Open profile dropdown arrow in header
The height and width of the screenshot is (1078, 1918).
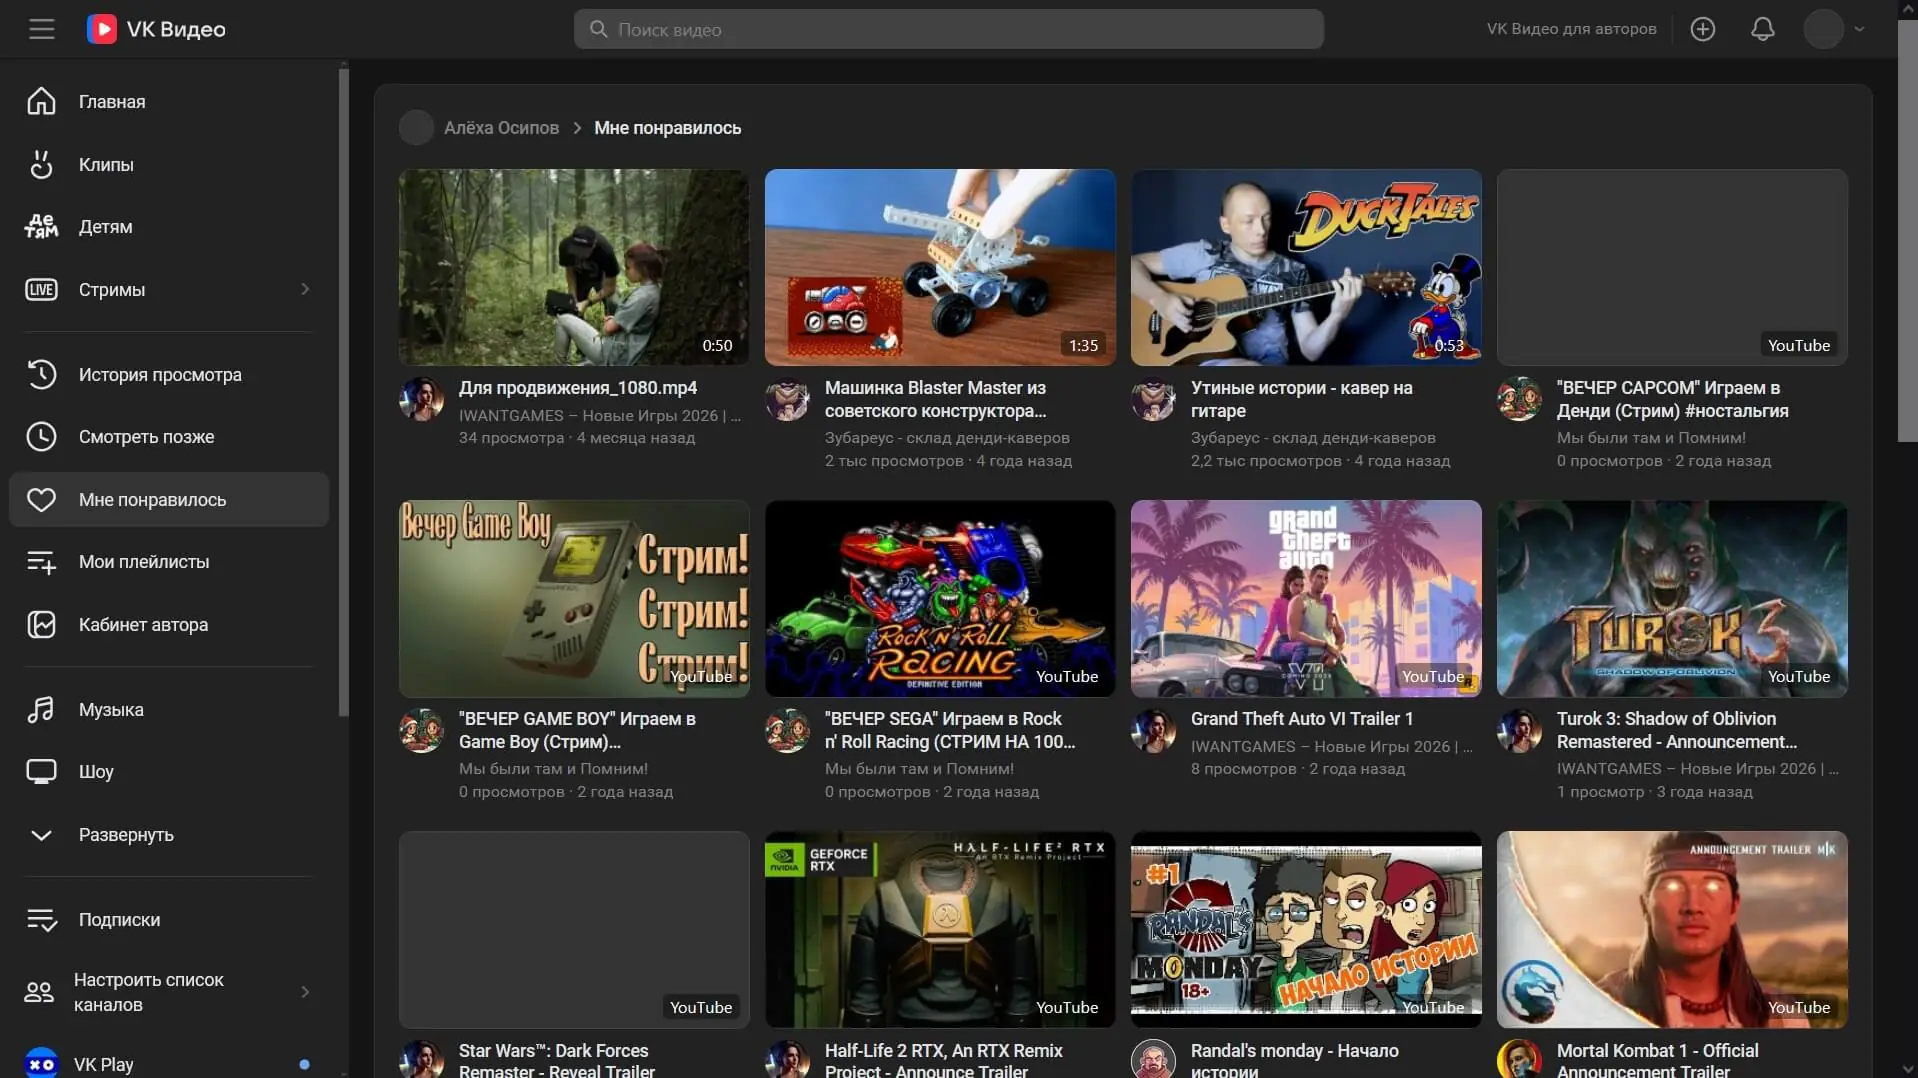pyautogui.click(x=1859, y=29)
